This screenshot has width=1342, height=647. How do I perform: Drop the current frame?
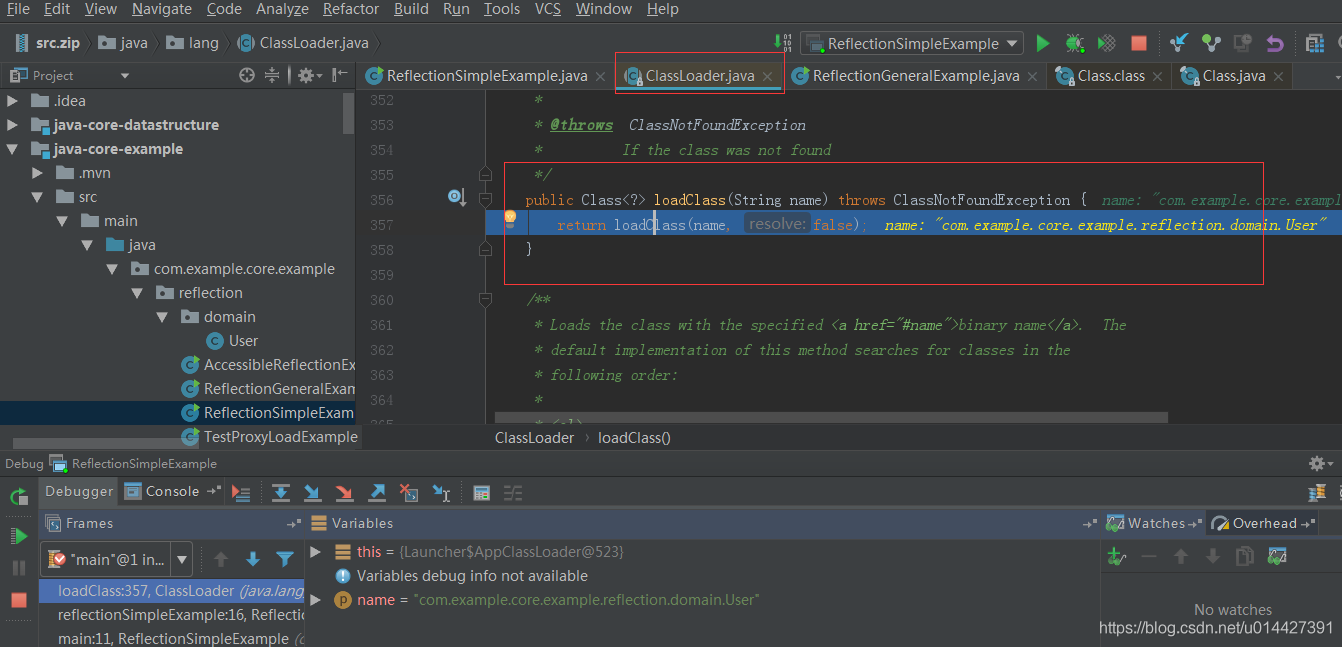[x=408, y=492]
